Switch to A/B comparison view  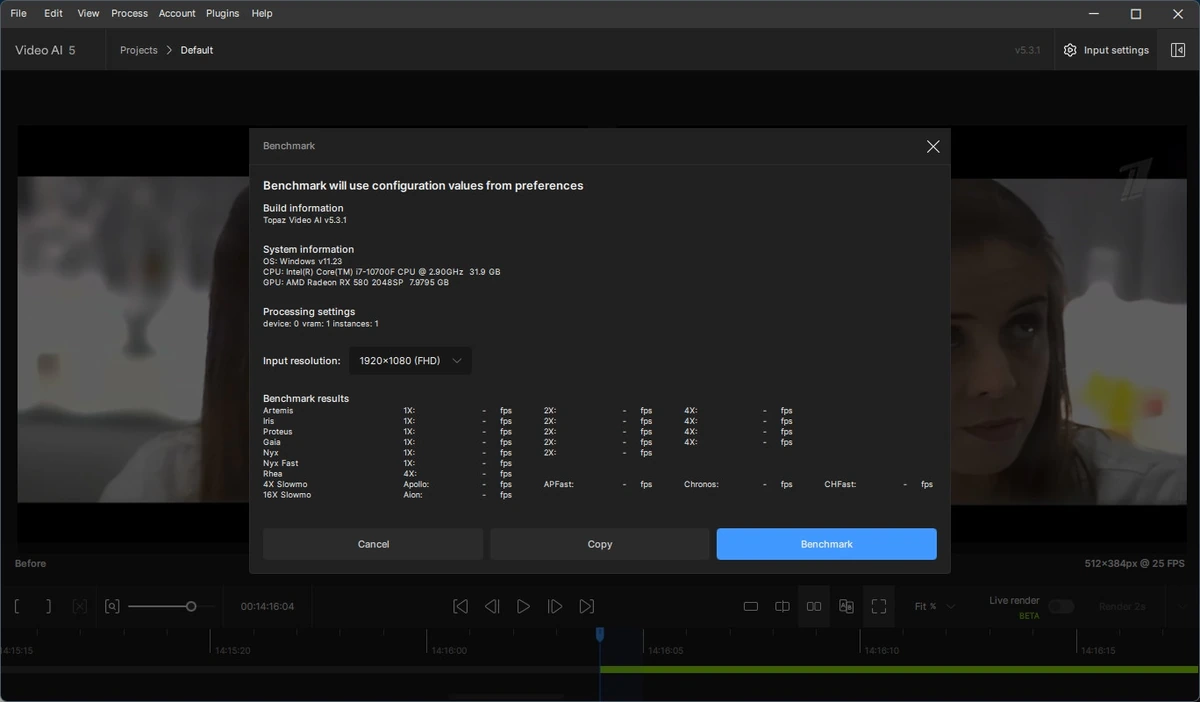(x=846, y=606)
